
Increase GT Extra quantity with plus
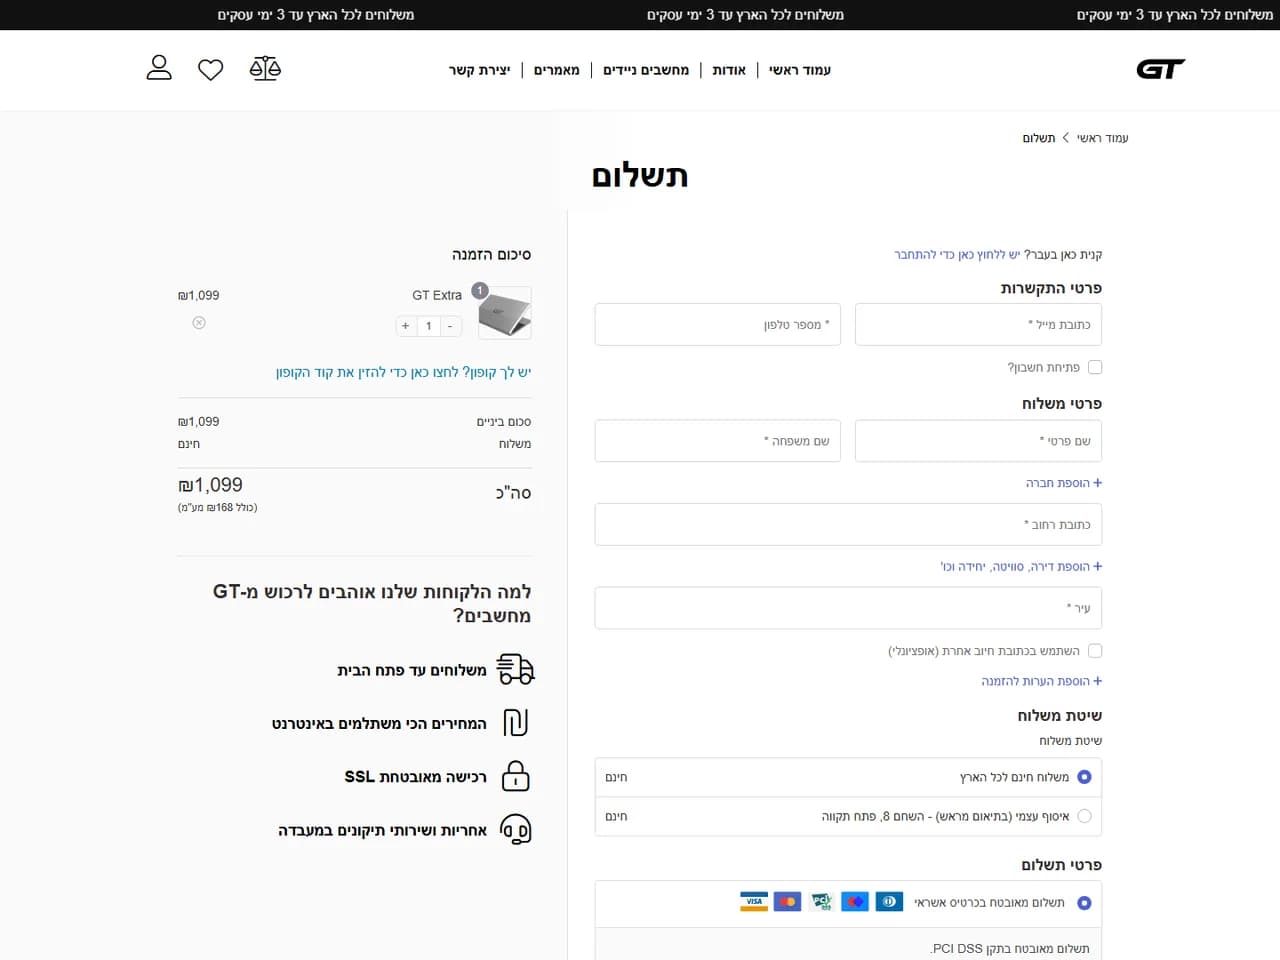click(x=405, y=326)
